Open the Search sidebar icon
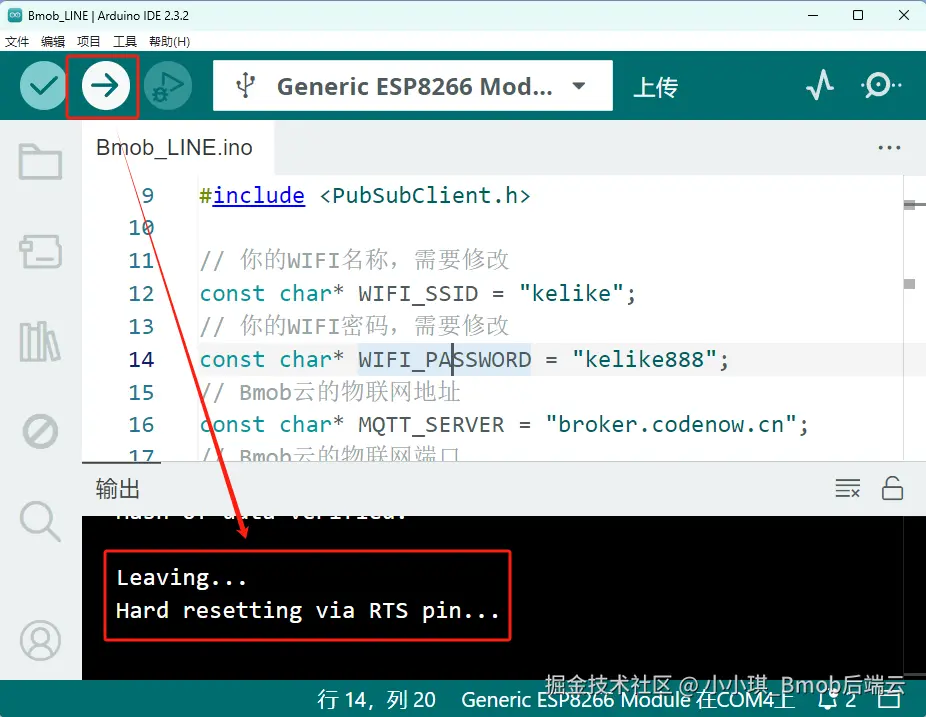This screenshot has width=926, height=717. [x=40, y=522]
